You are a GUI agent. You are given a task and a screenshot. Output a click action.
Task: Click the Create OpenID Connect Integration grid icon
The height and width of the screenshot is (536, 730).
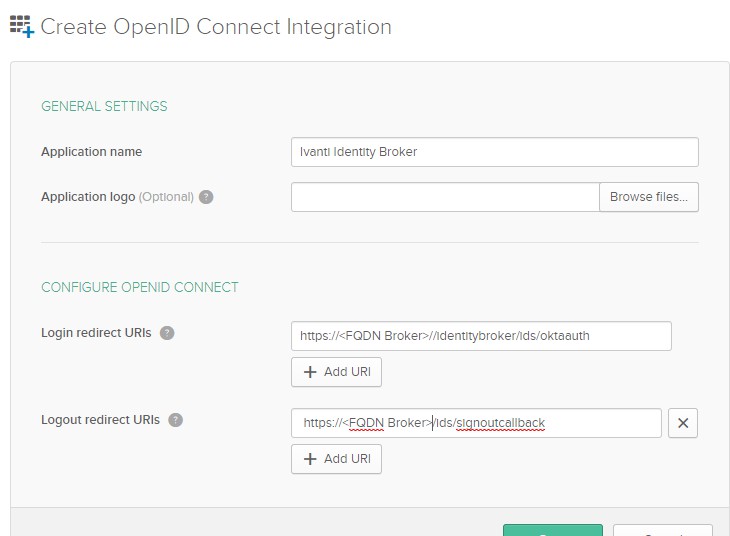tap(22, 26)
